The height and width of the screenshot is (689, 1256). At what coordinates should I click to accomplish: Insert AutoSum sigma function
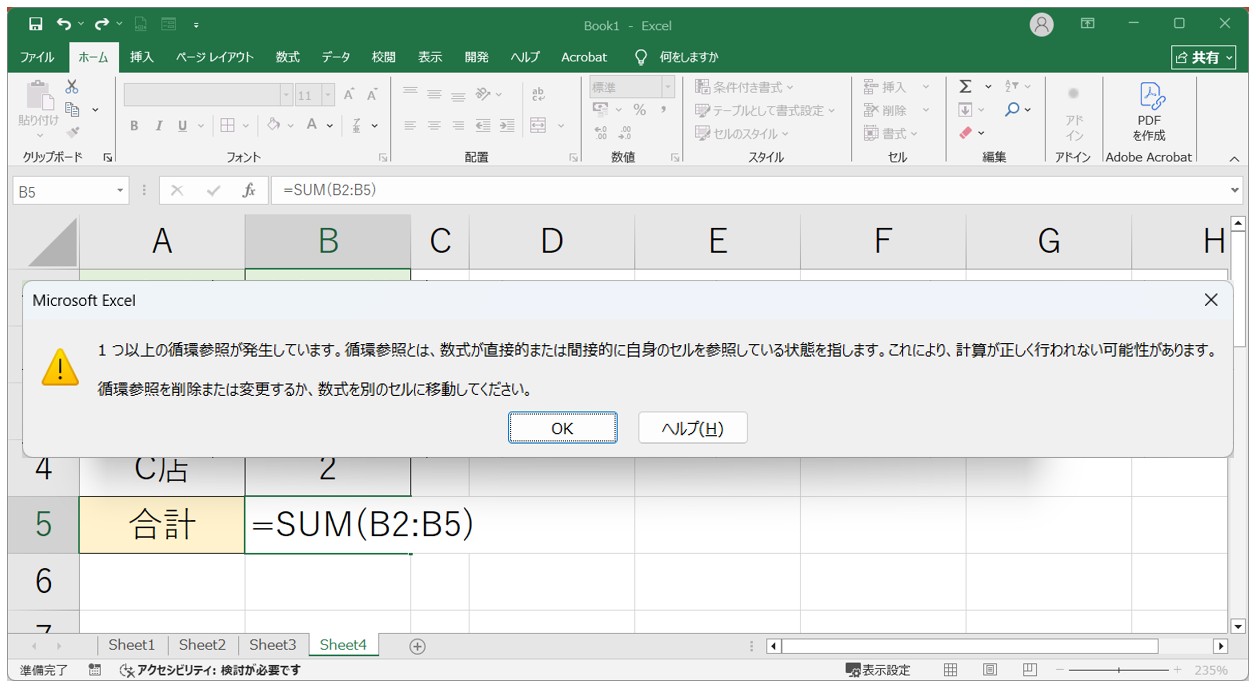tap(965, 87)
